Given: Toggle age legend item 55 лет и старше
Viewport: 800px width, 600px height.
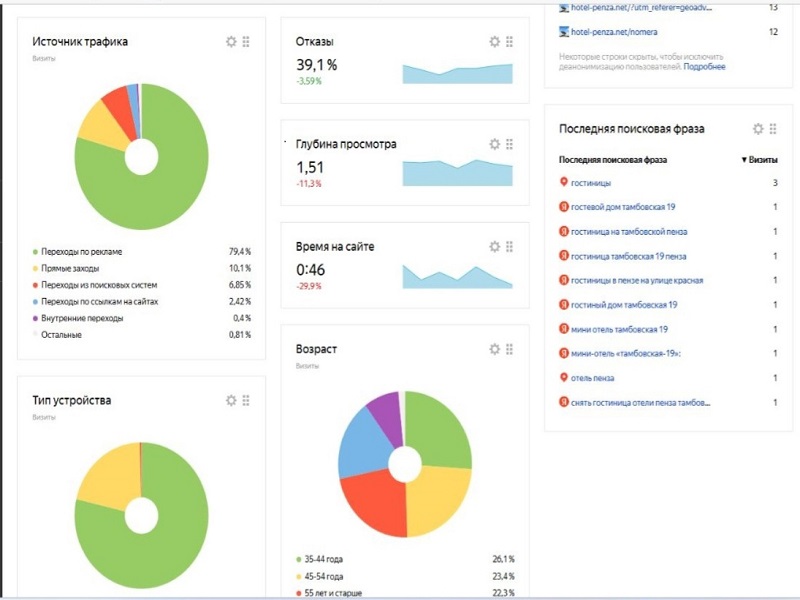Looking at the screenshot, I should (x=329, y=593).
